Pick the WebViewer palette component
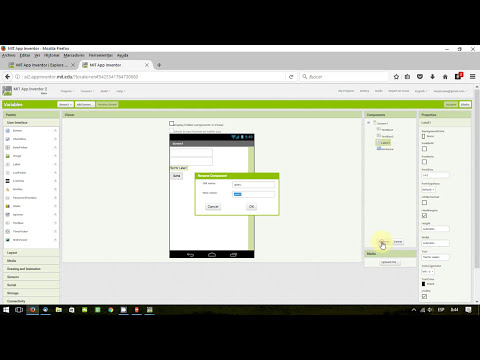This screenshot has width=480, height=360. tap(20, 240)
